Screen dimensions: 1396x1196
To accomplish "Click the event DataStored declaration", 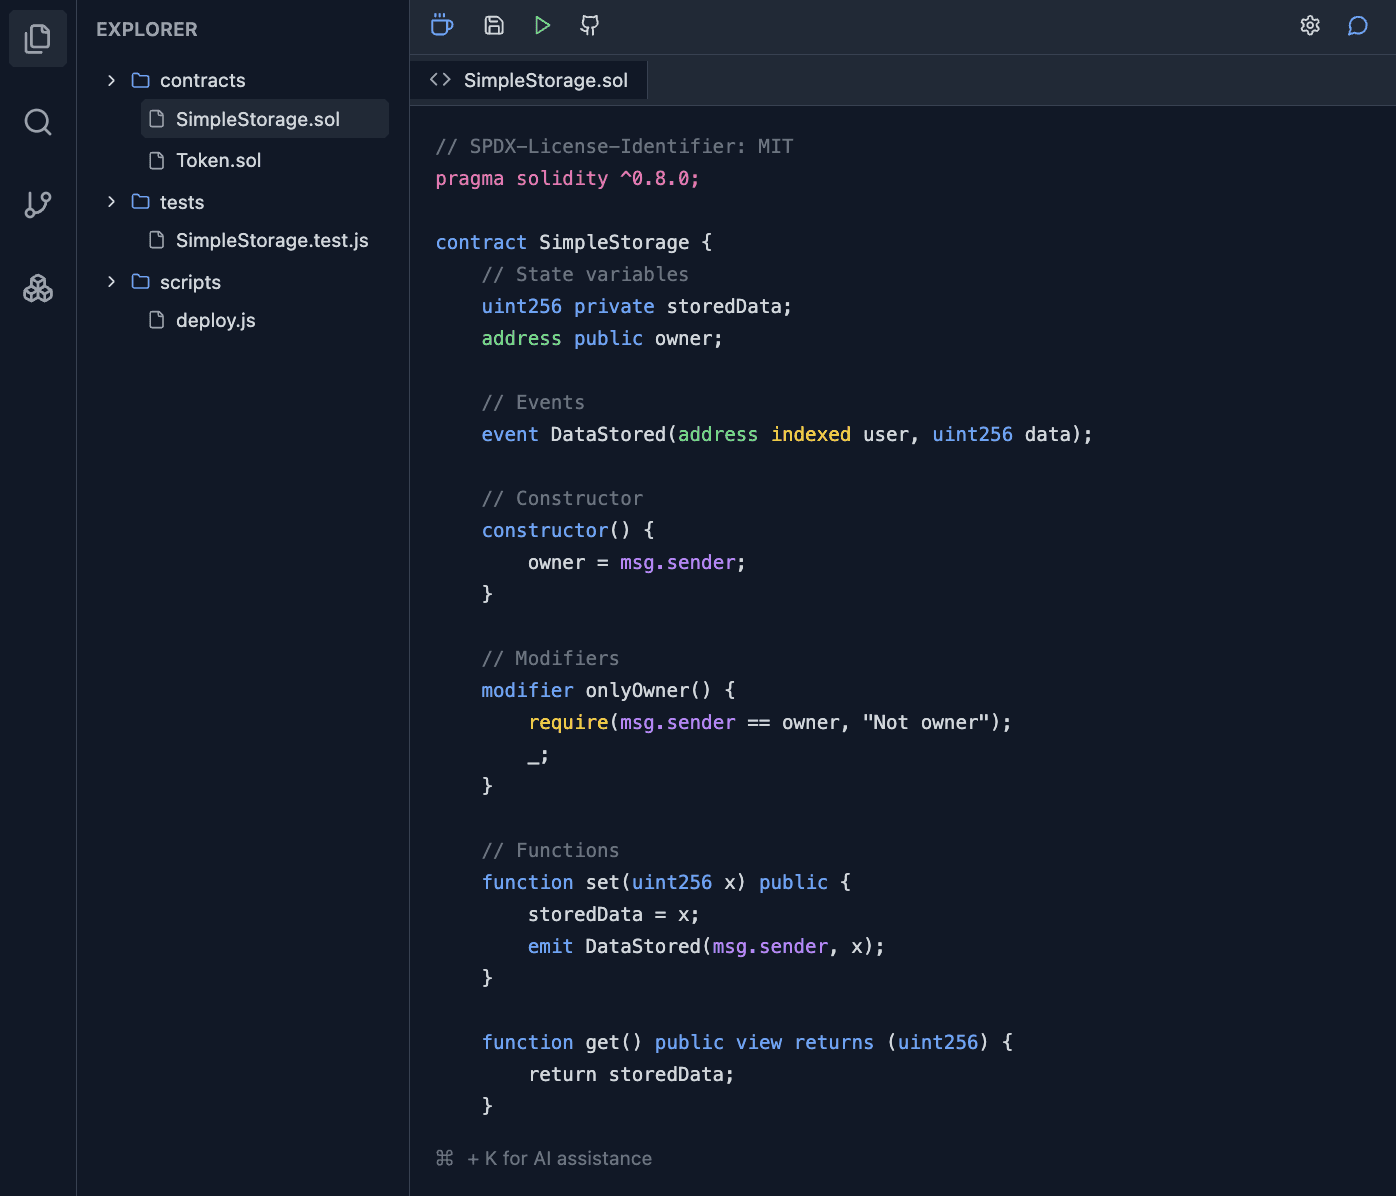I will point(787,434).
